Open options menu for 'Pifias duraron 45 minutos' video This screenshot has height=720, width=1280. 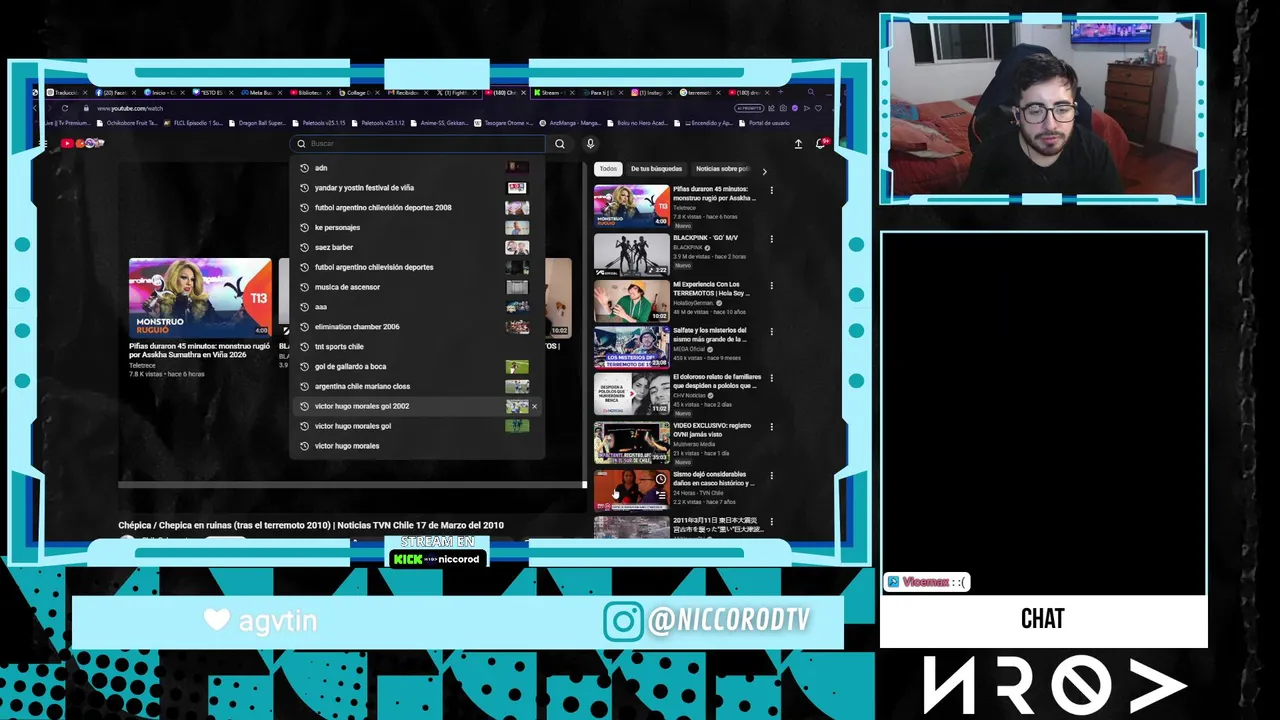click(771, 190)
